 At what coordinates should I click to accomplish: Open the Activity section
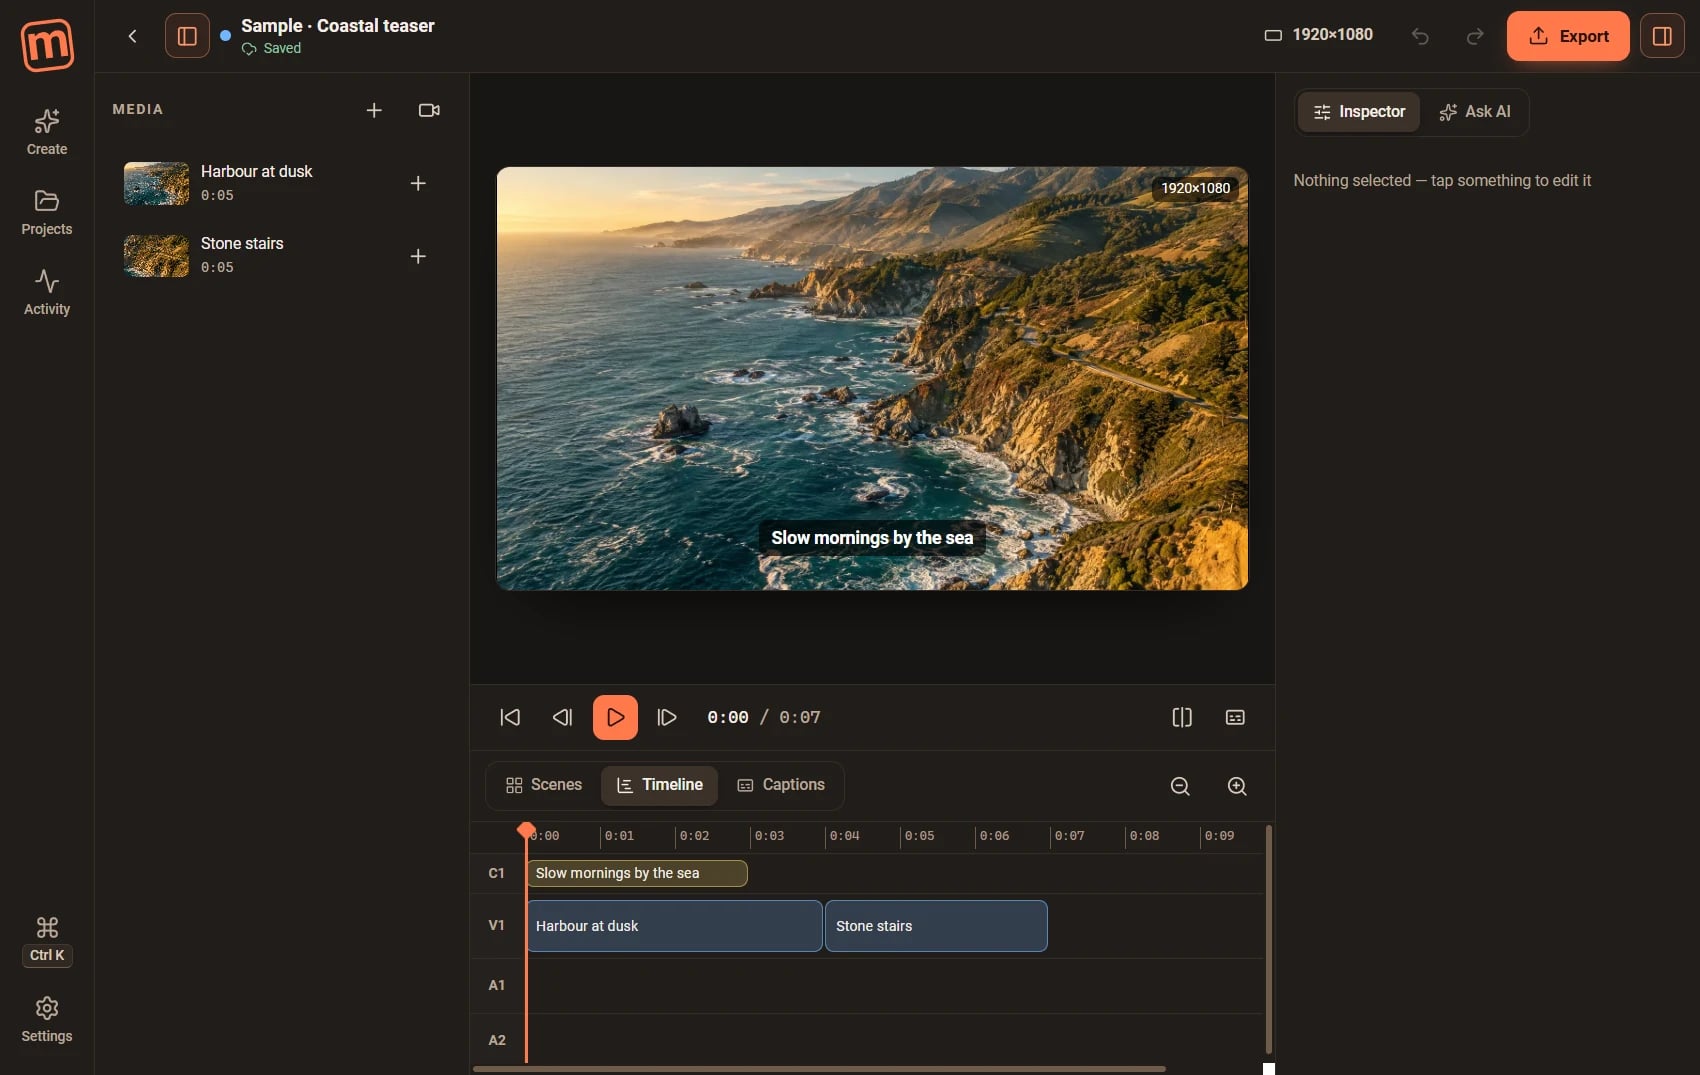[x=47, y=292]
